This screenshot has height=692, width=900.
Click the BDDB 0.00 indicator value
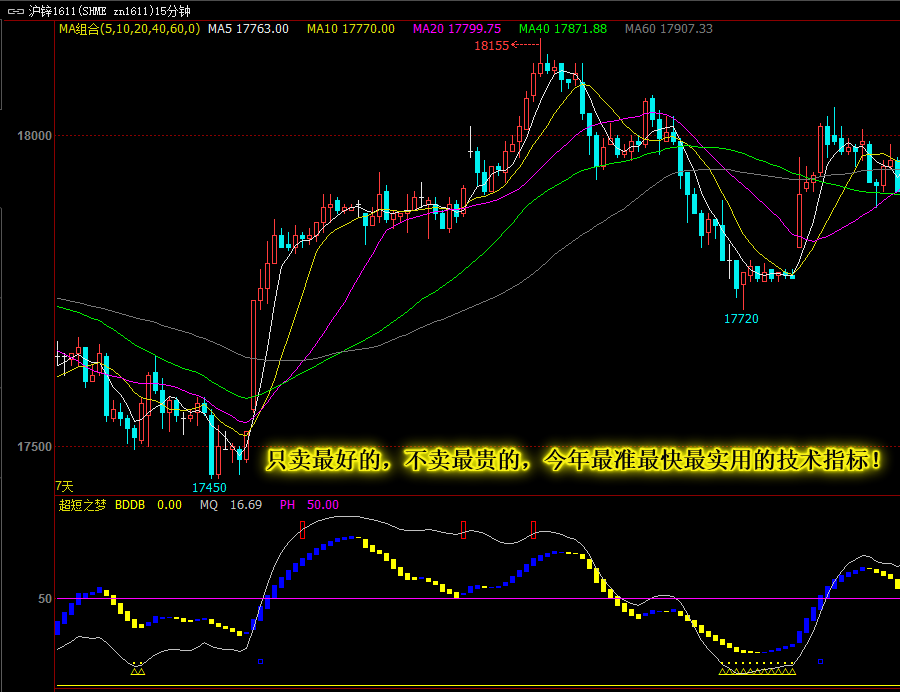pyautogui.click(x=148, y=505)
